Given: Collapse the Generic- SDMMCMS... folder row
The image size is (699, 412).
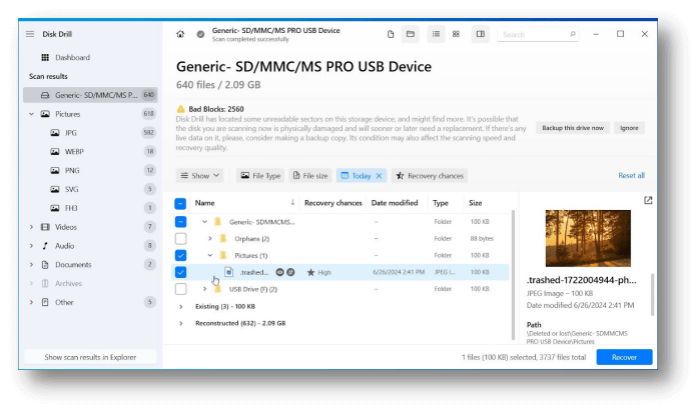Looking at the screenshot, I should (205, 222).
